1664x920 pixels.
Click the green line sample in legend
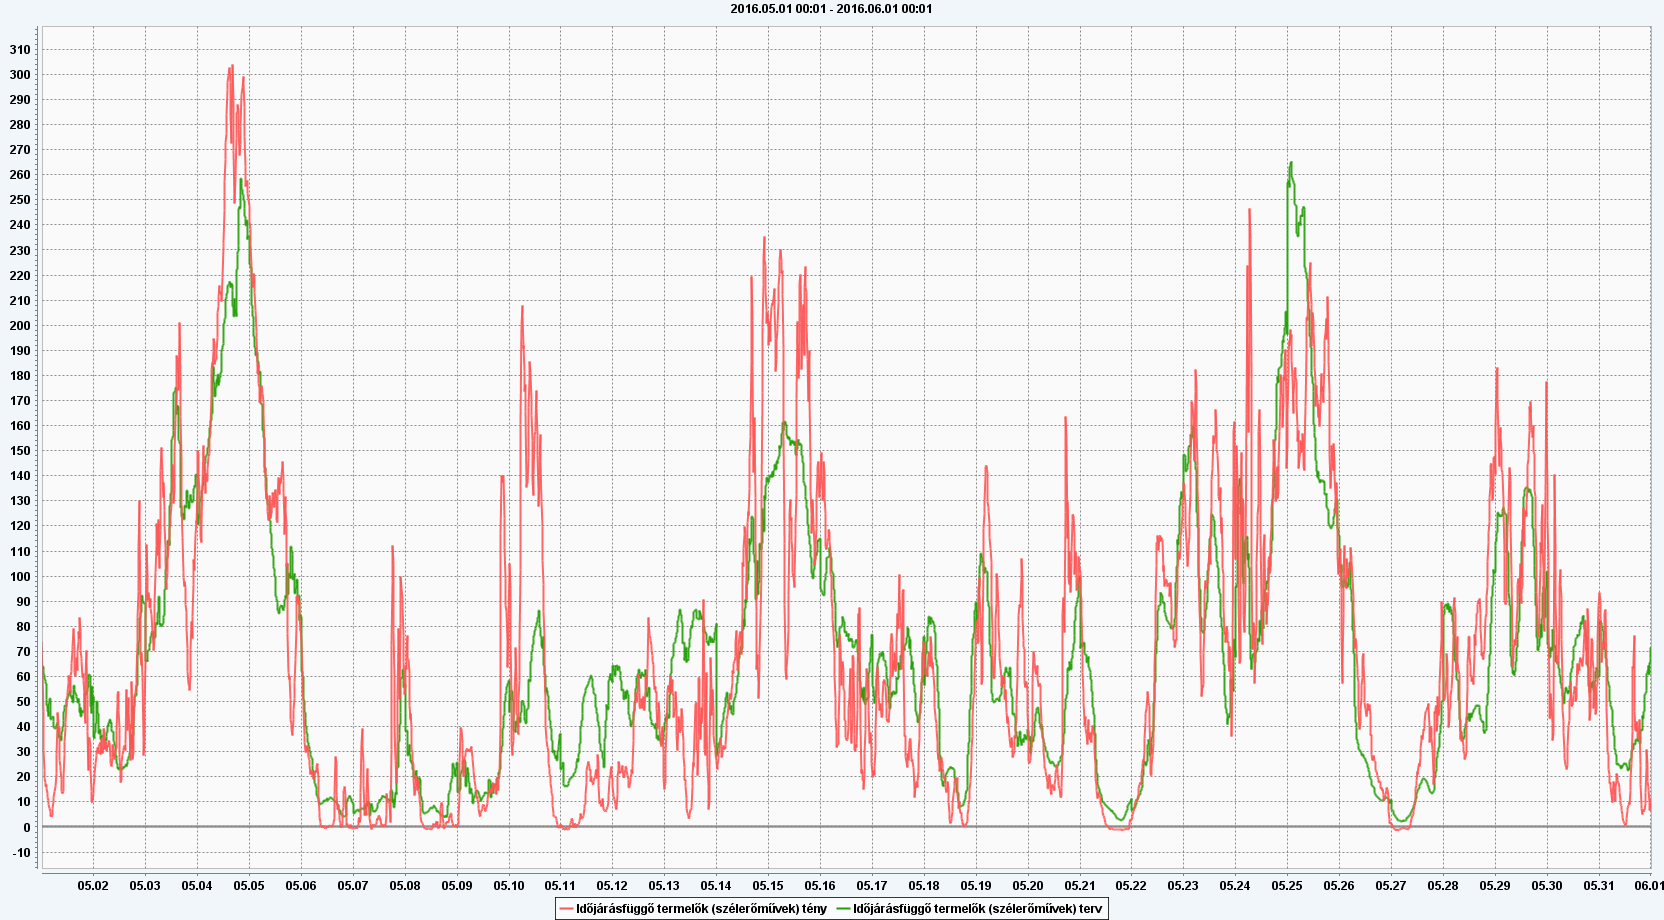tap(843, 909)
